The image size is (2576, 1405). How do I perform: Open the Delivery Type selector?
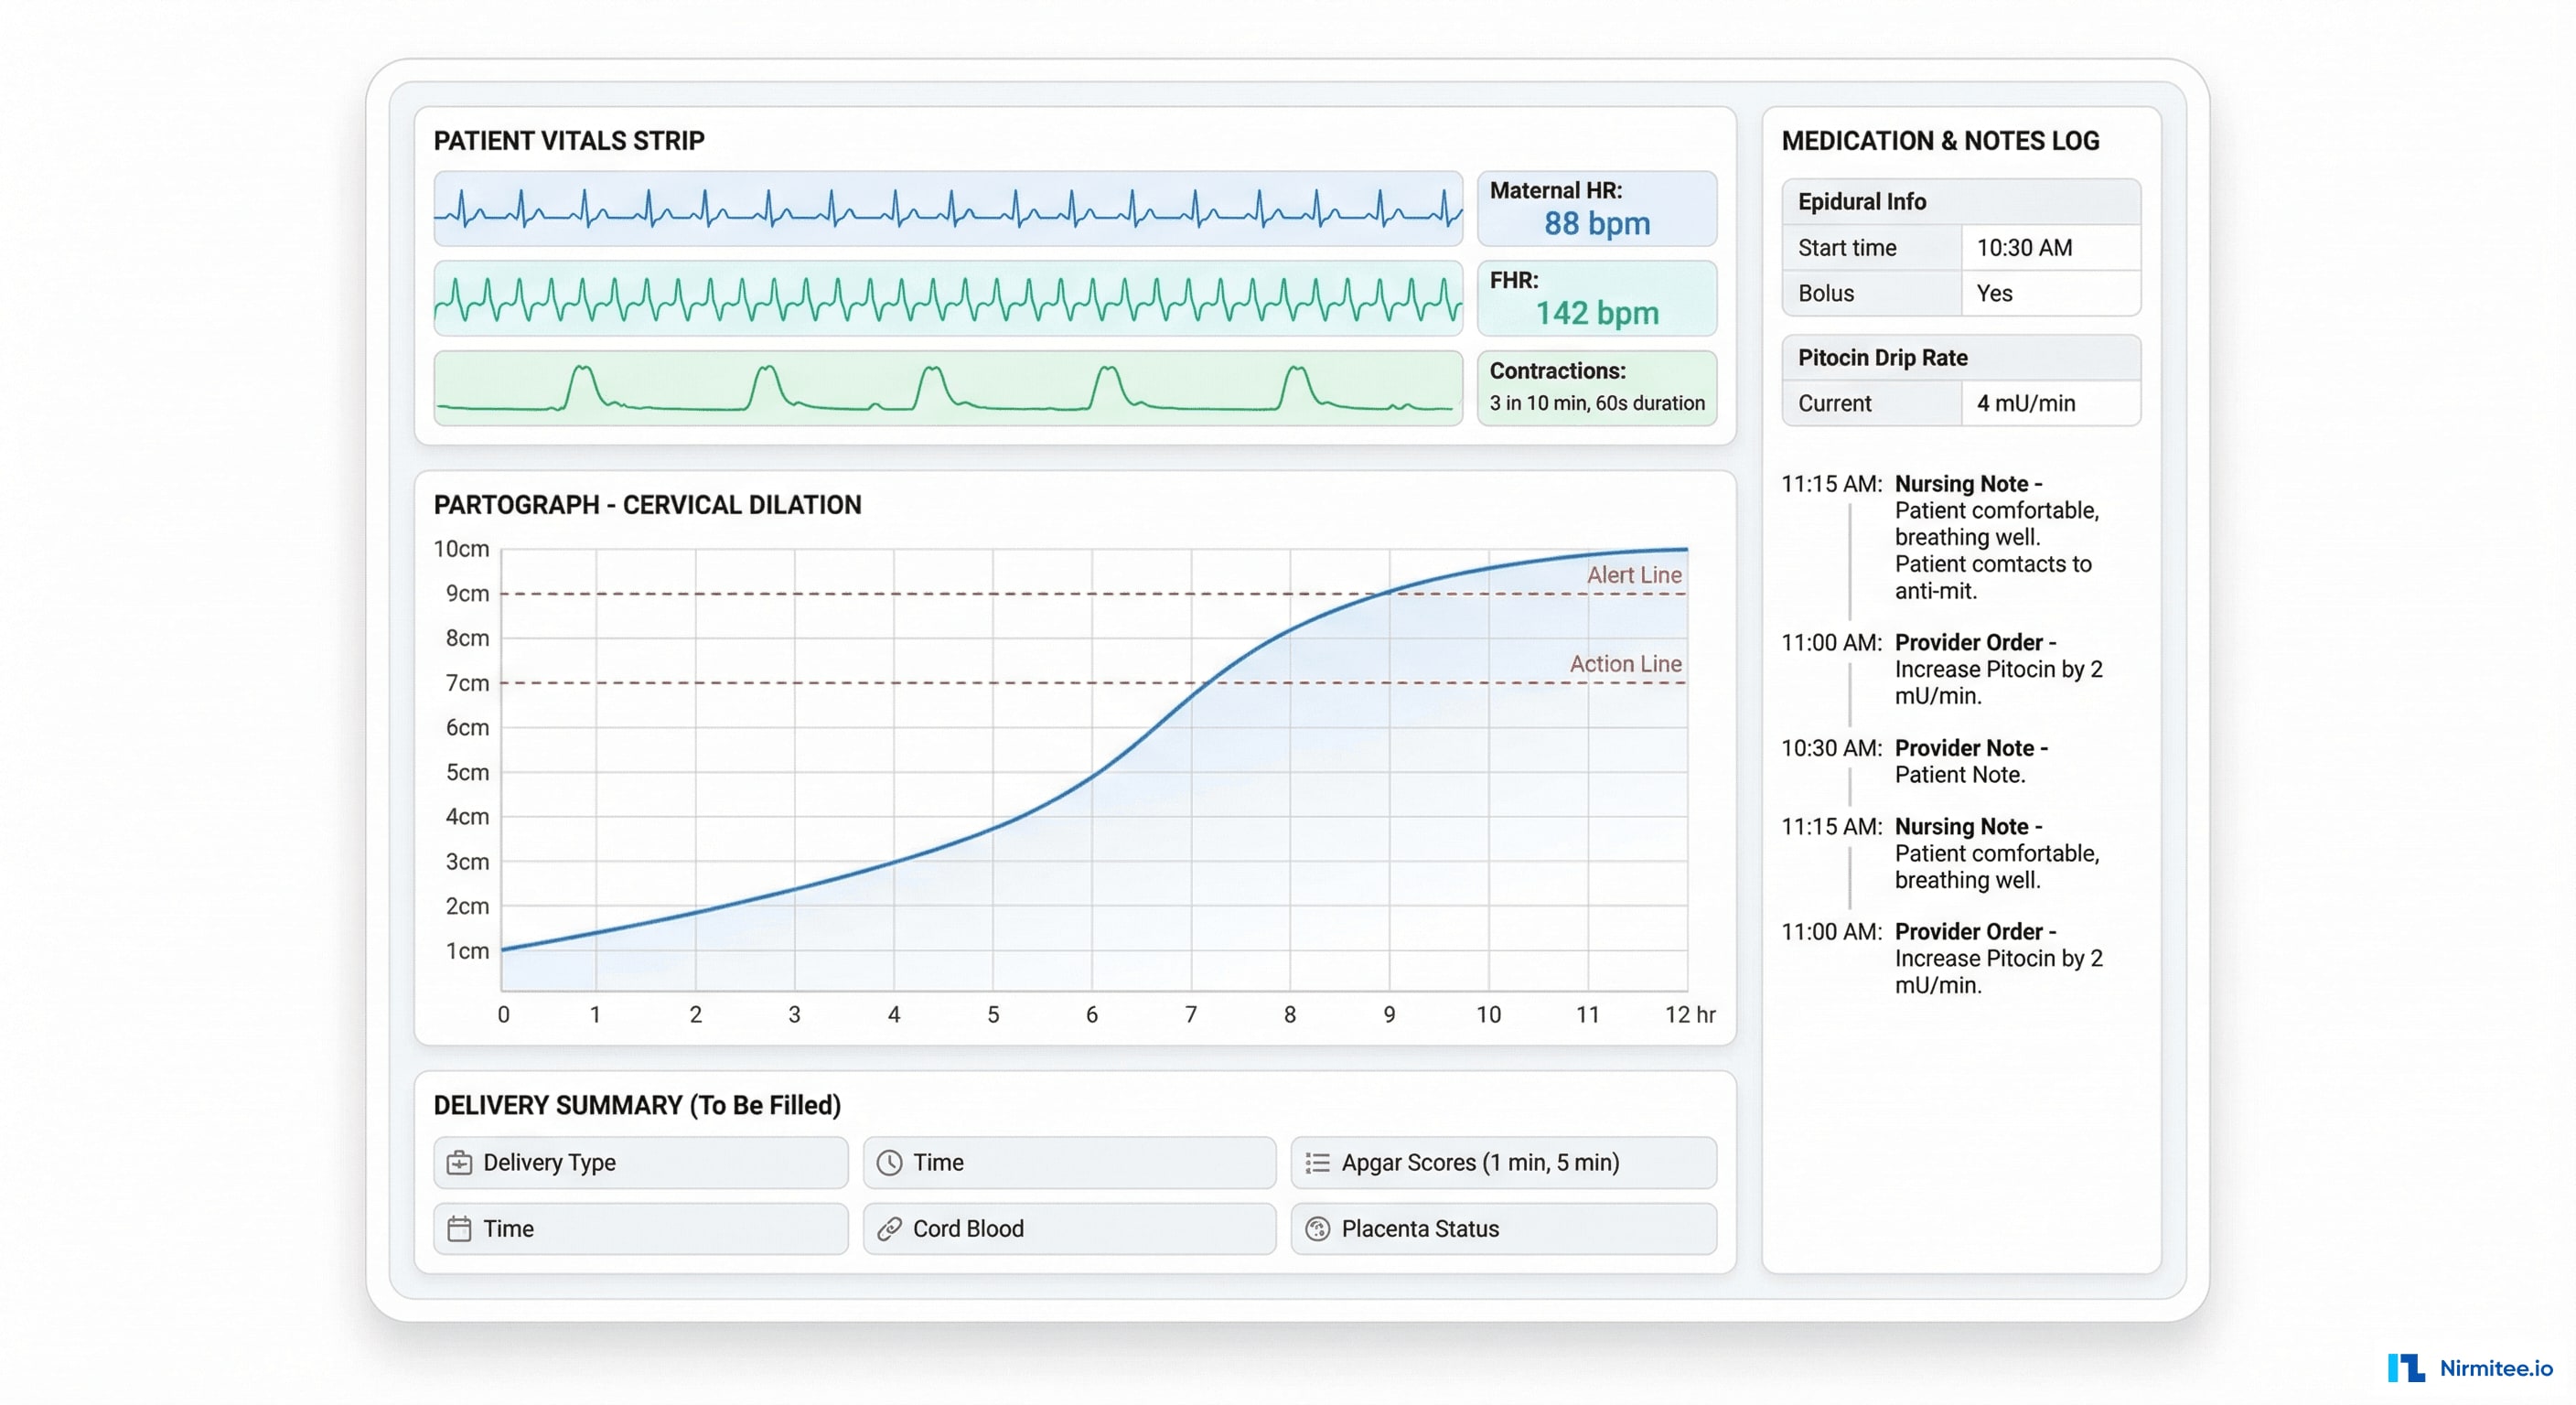point(640,1162)
